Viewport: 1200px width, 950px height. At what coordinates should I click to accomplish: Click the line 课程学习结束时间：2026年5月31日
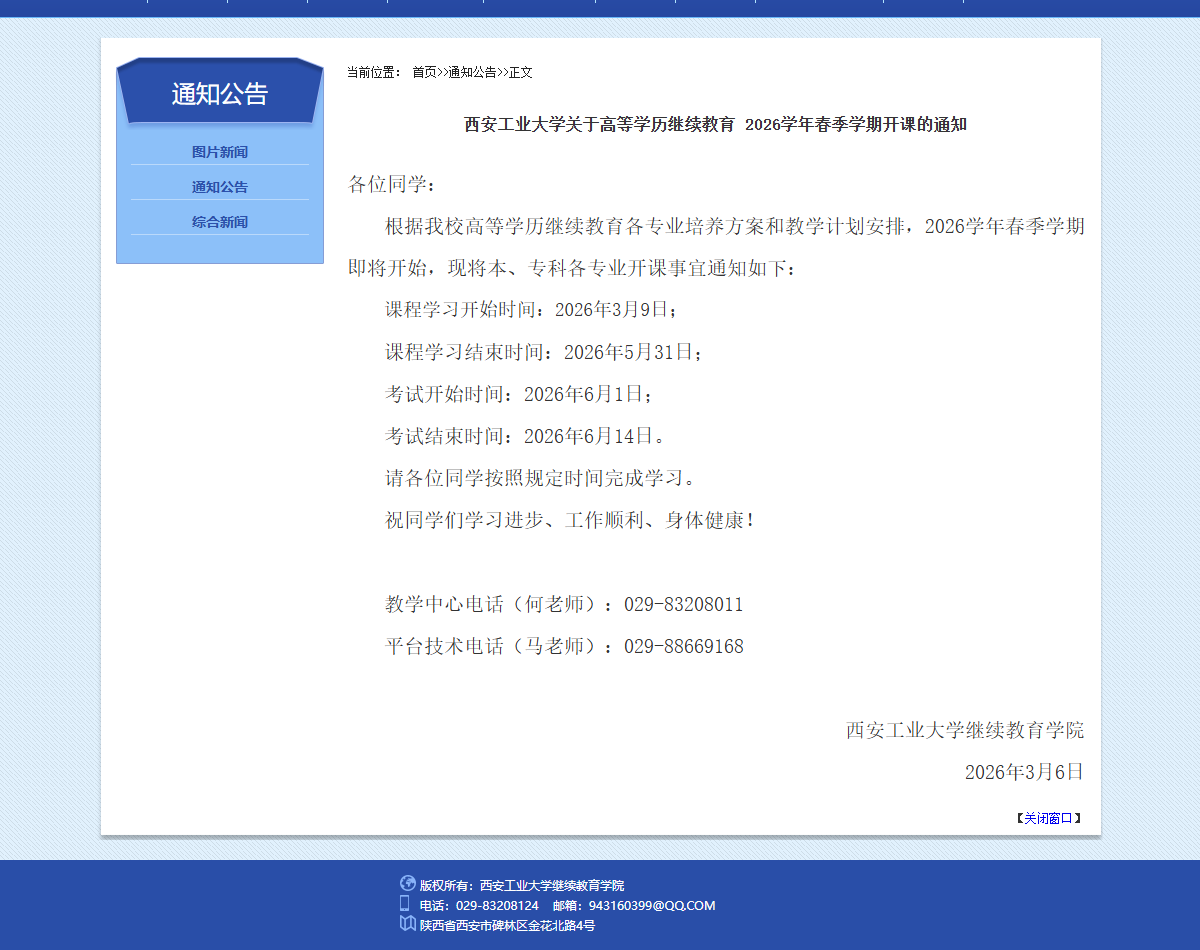pyautogui.click(x=545, y=352)
